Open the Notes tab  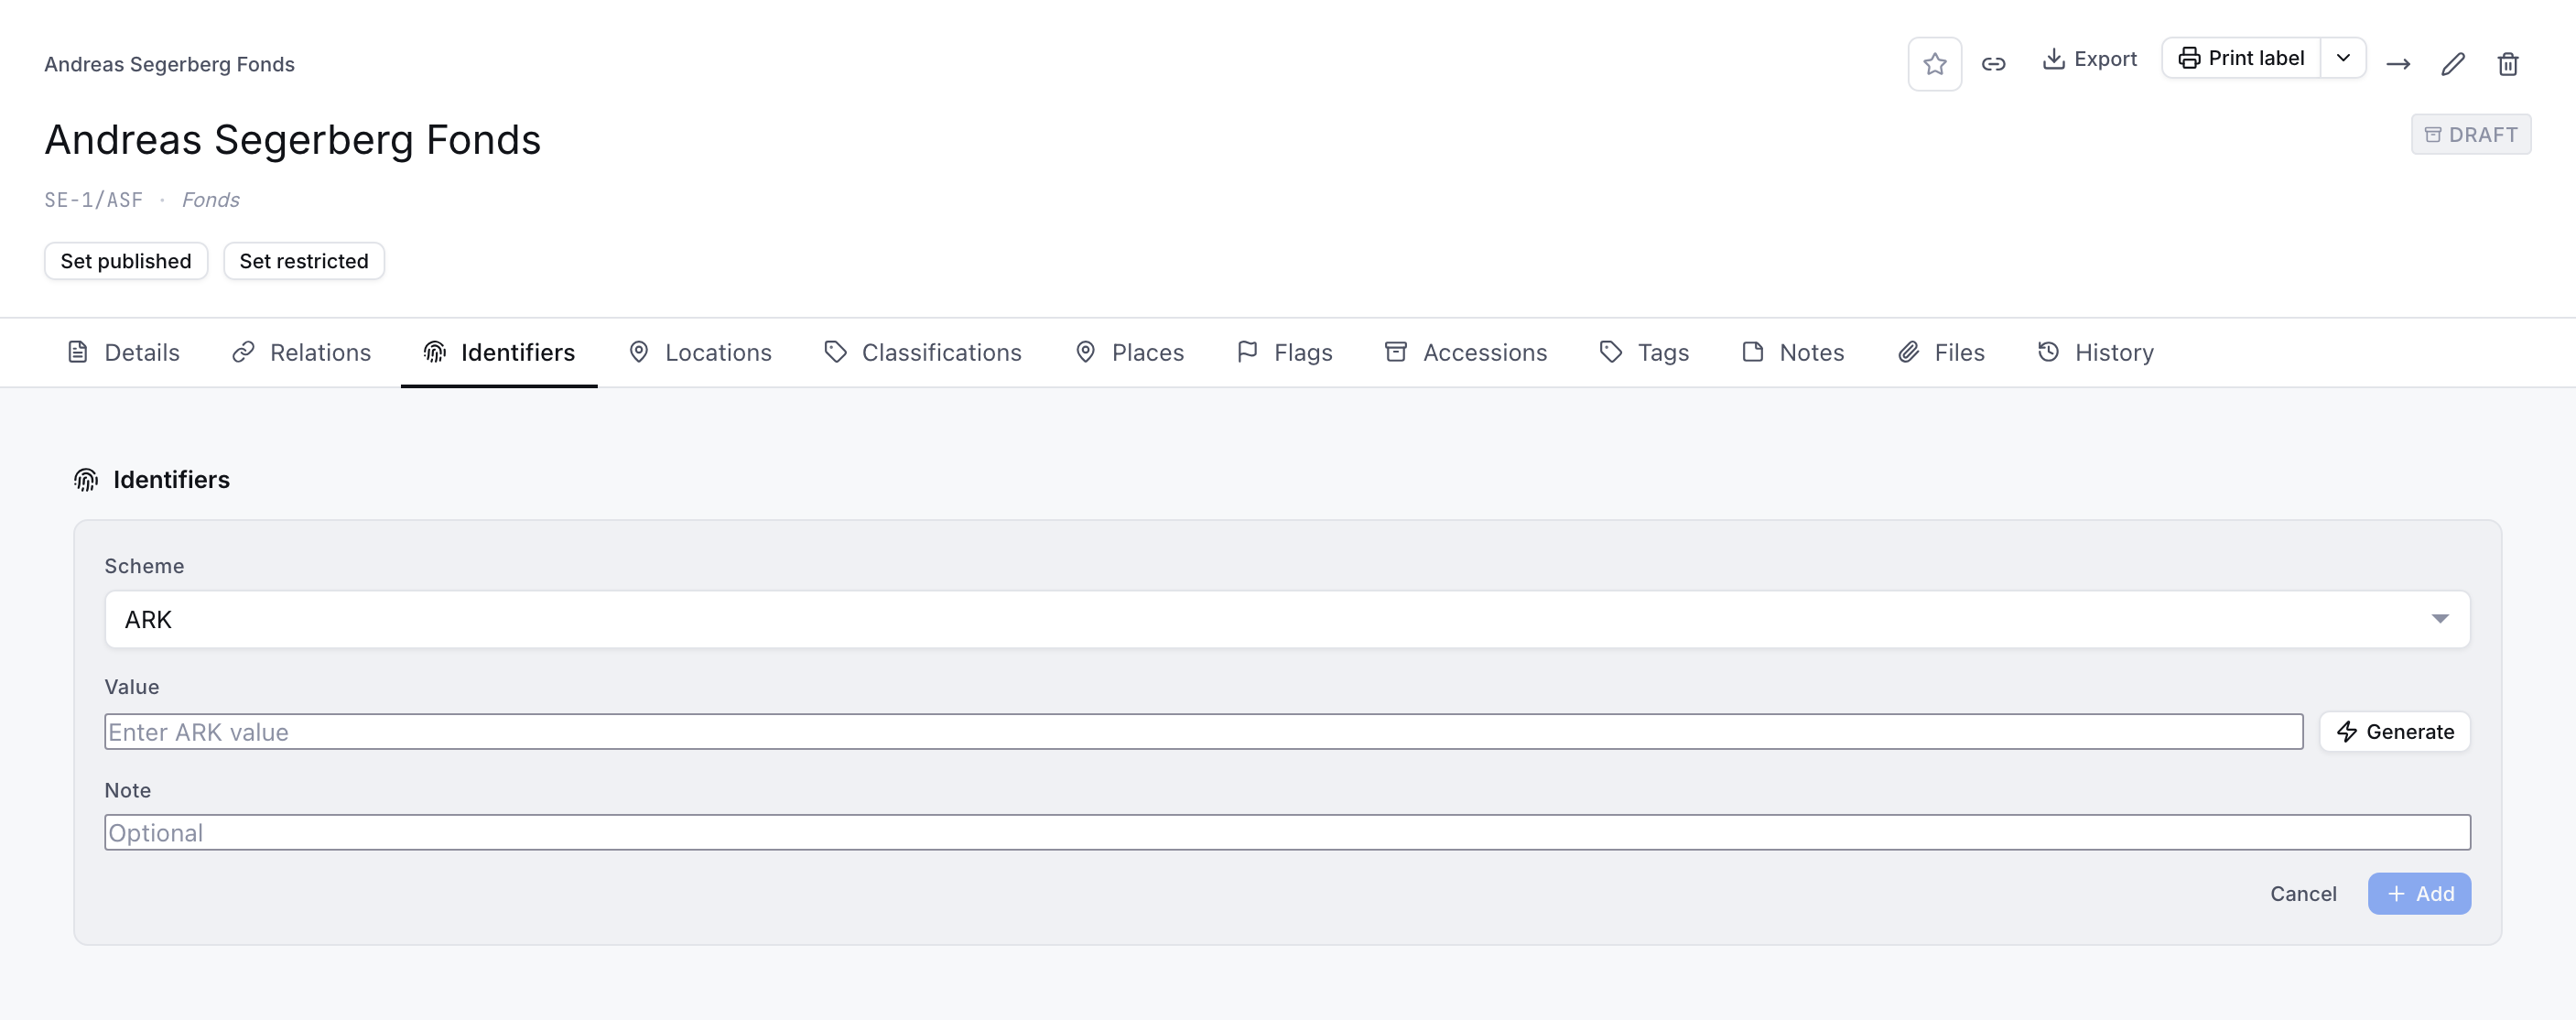tap(1792, 352)
